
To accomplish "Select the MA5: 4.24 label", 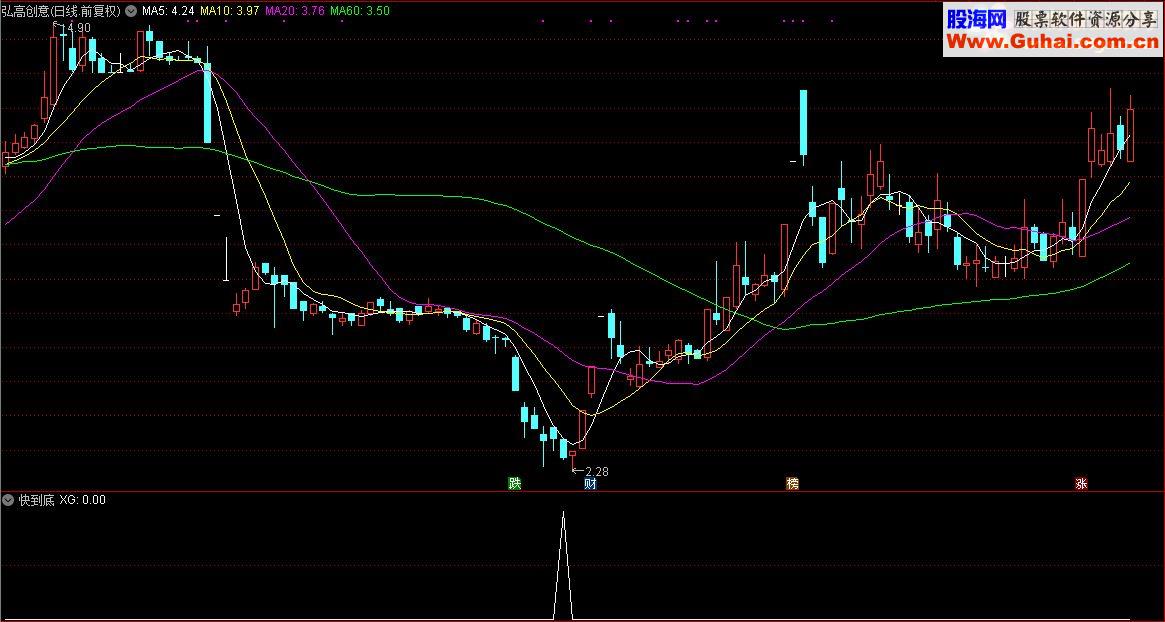I will click(x=168, y=11).
